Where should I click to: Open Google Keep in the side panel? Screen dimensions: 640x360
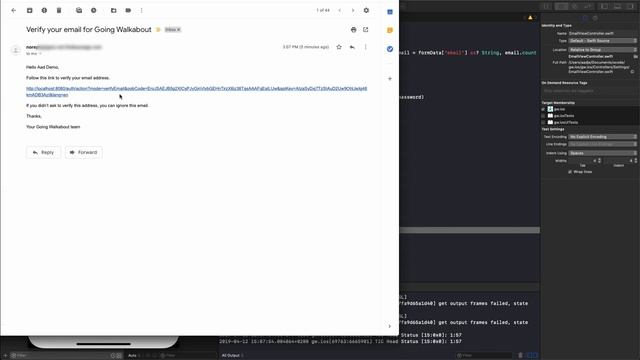[390, 30]
